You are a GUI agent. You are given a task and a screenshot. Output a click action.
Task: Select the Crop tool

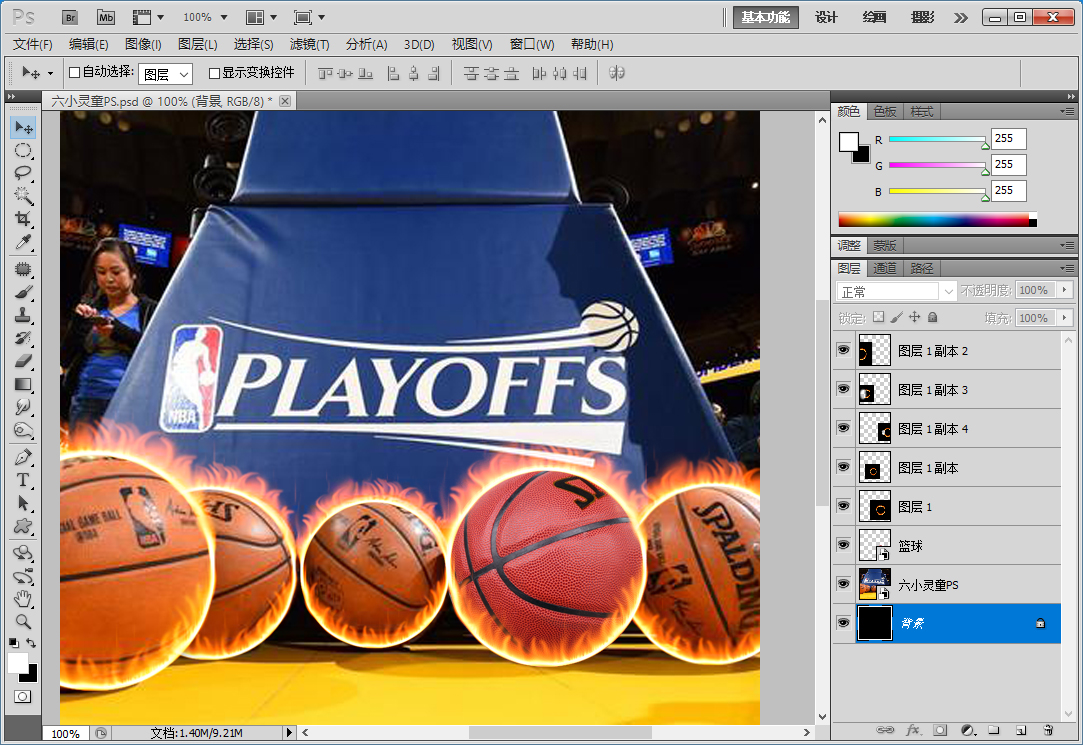tap(23, 219)
